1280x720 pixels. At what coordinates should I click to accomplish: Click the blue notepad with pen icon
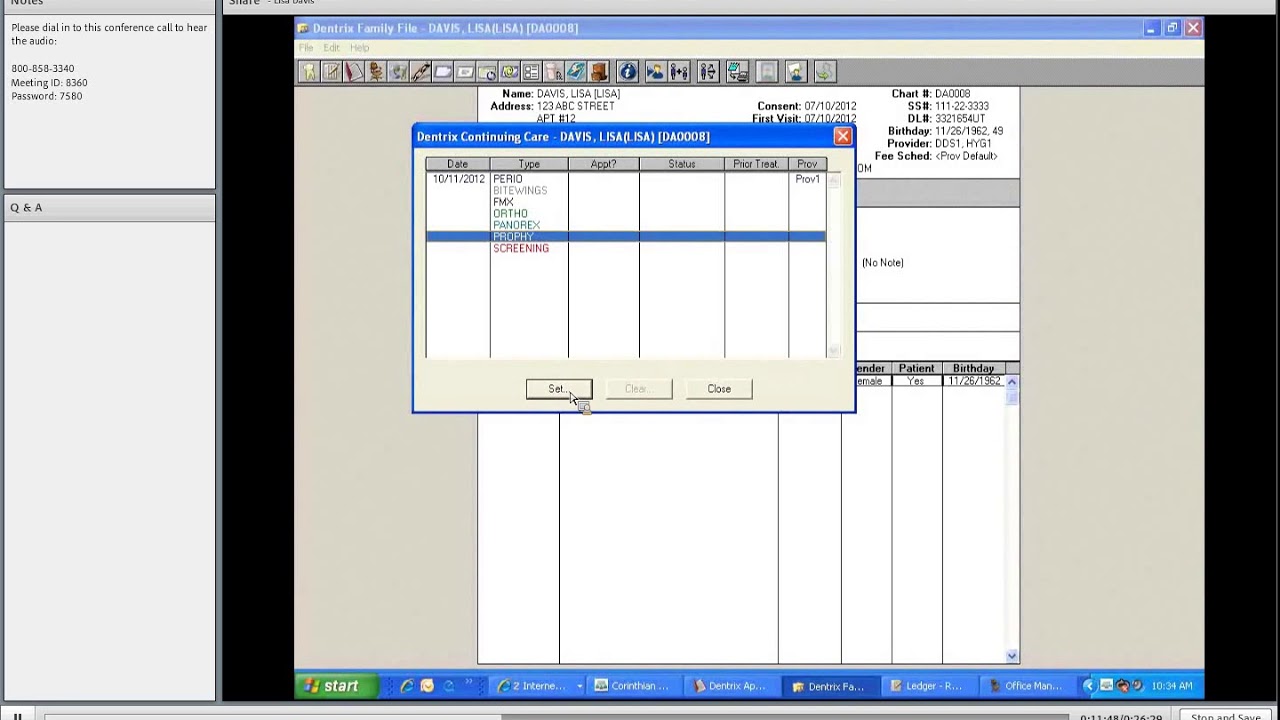576,72
